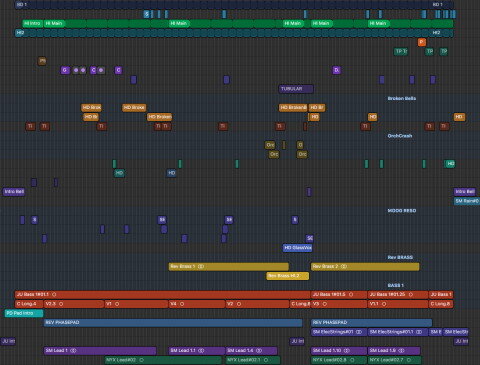The image size is (480, 365).
Task: Select the TUBULAR region
Action: tap(296, 89)
